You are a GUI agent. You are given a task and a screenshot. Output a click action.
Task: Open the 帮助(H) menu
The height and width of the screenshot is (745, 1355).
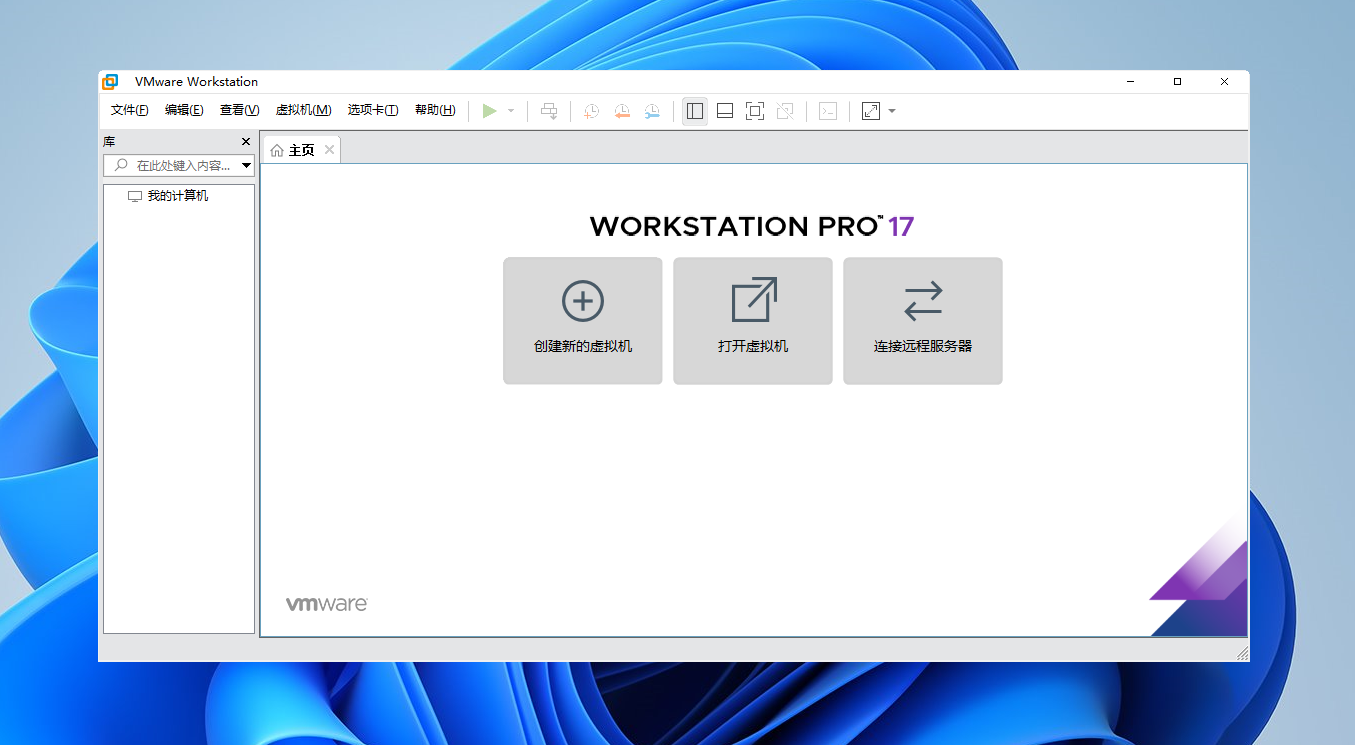(435, 110)
